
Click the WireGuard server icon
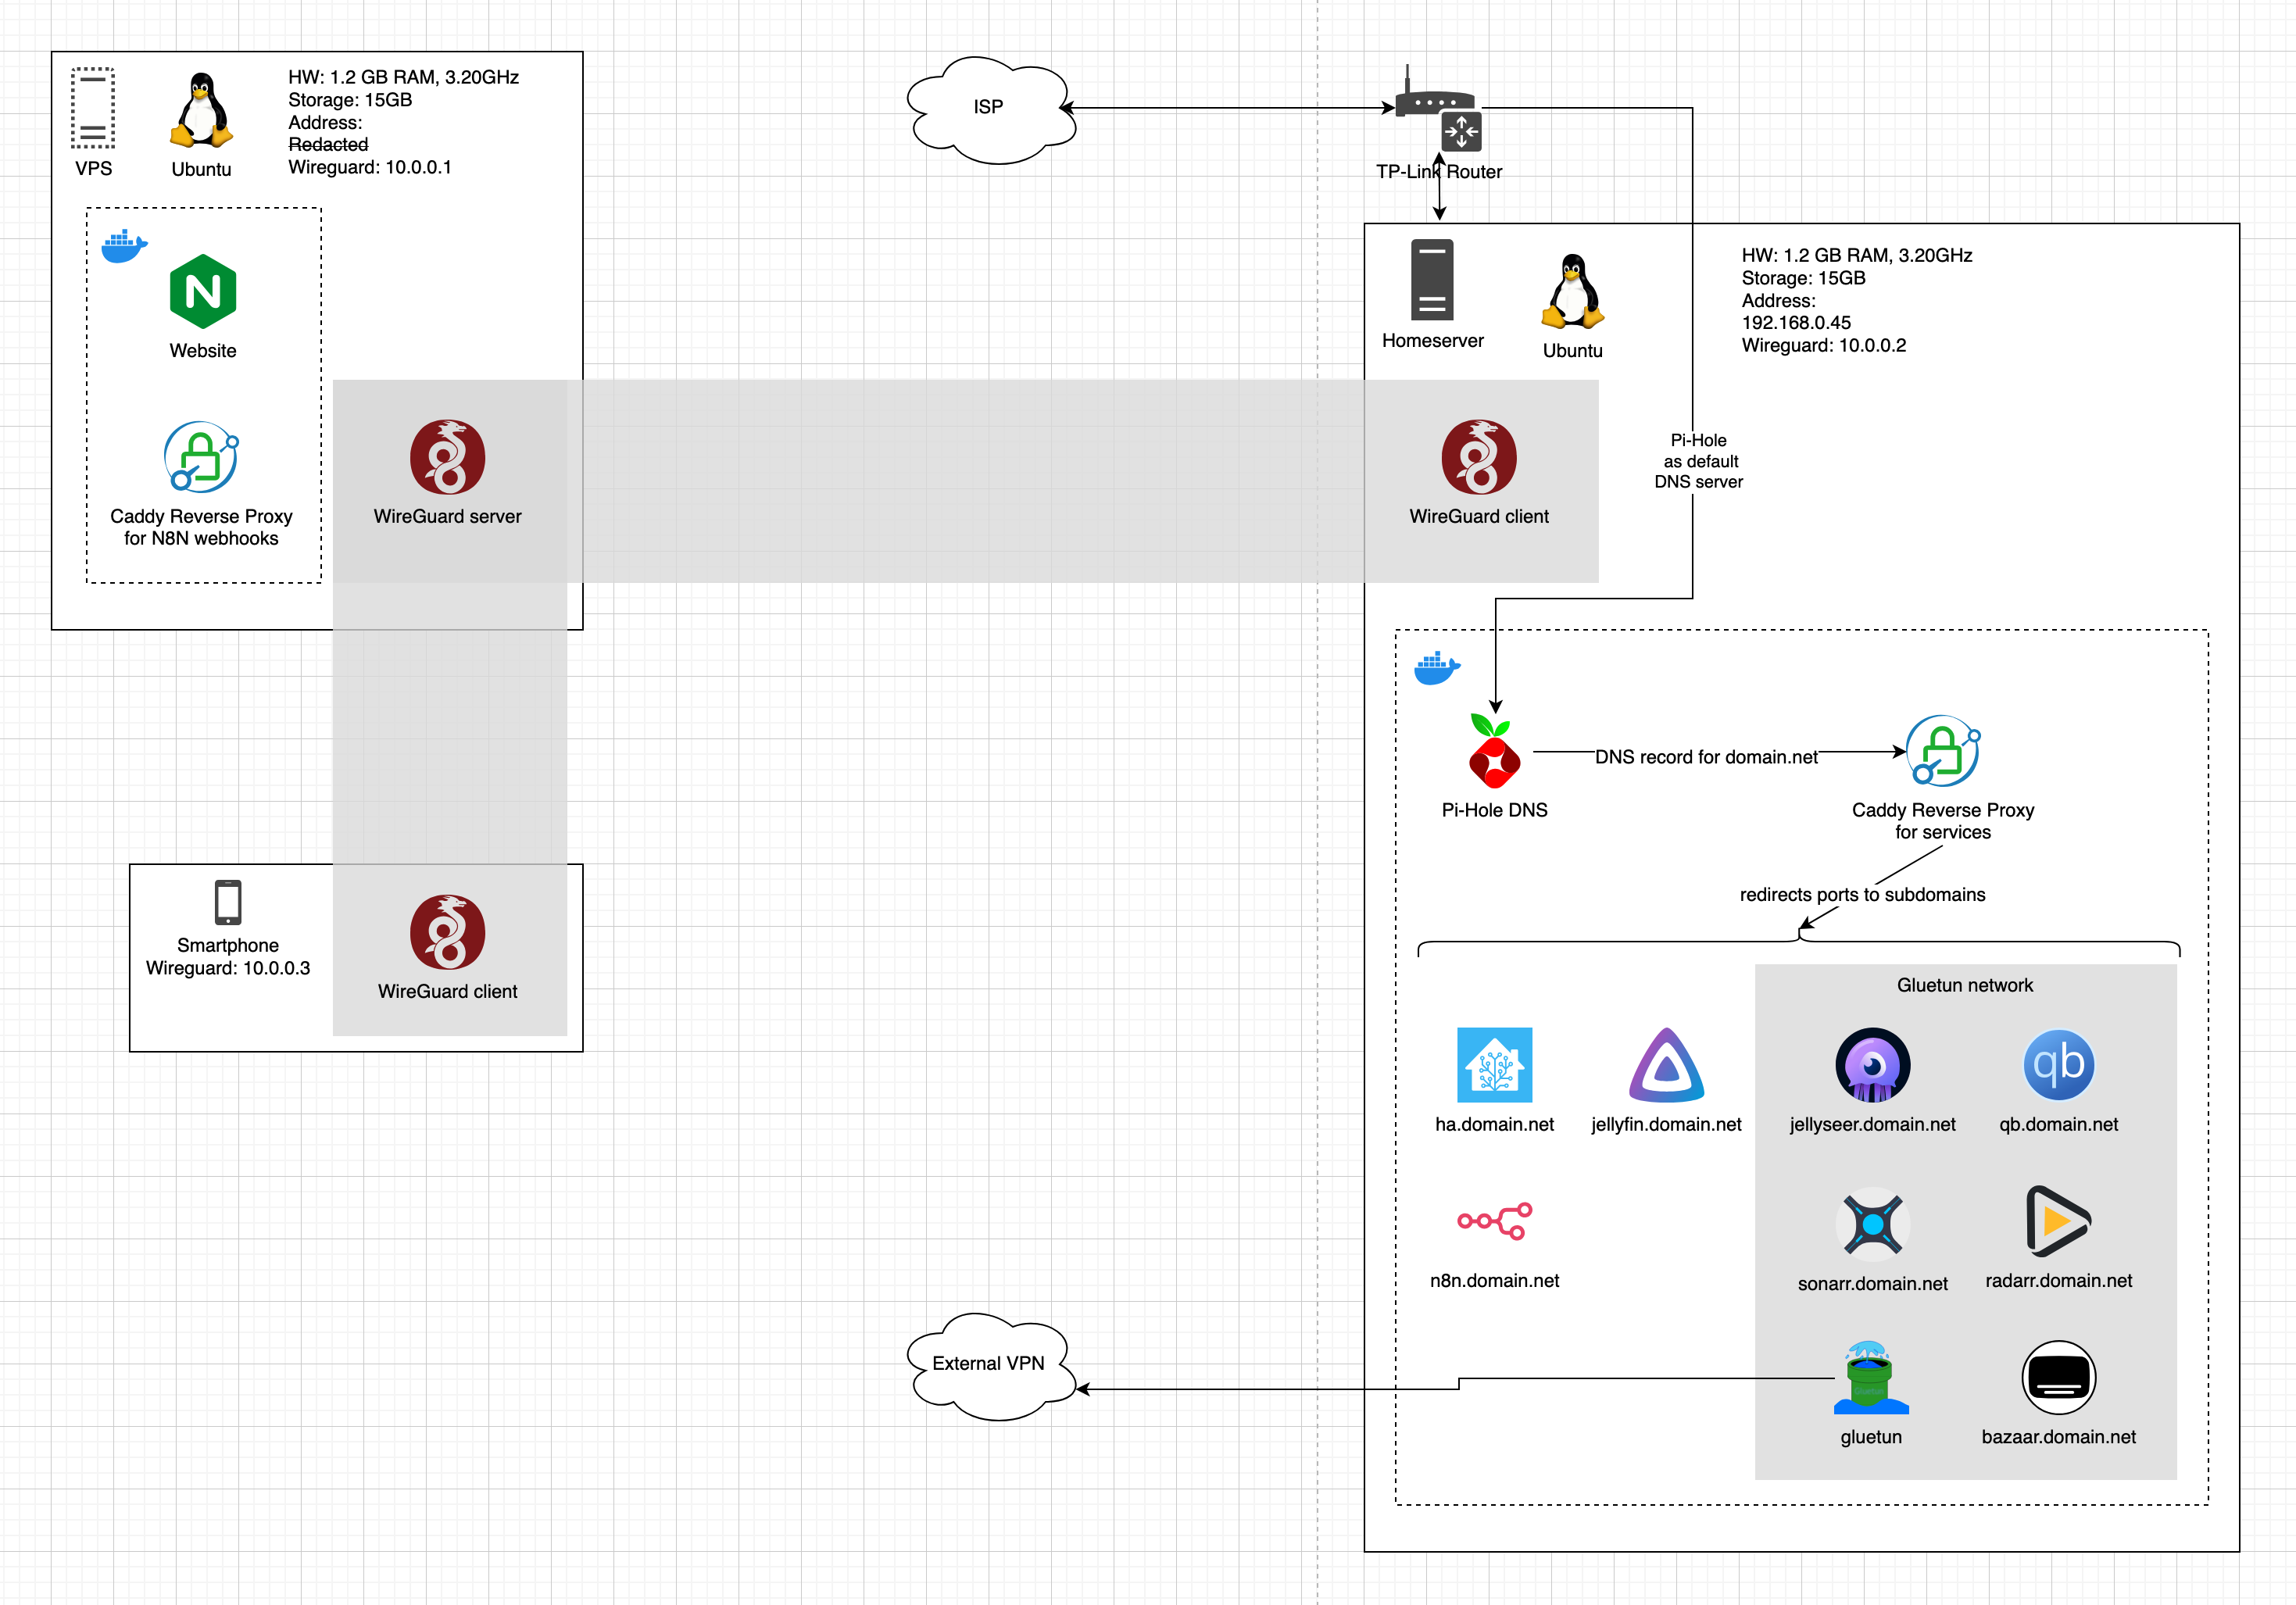(448, 457)
